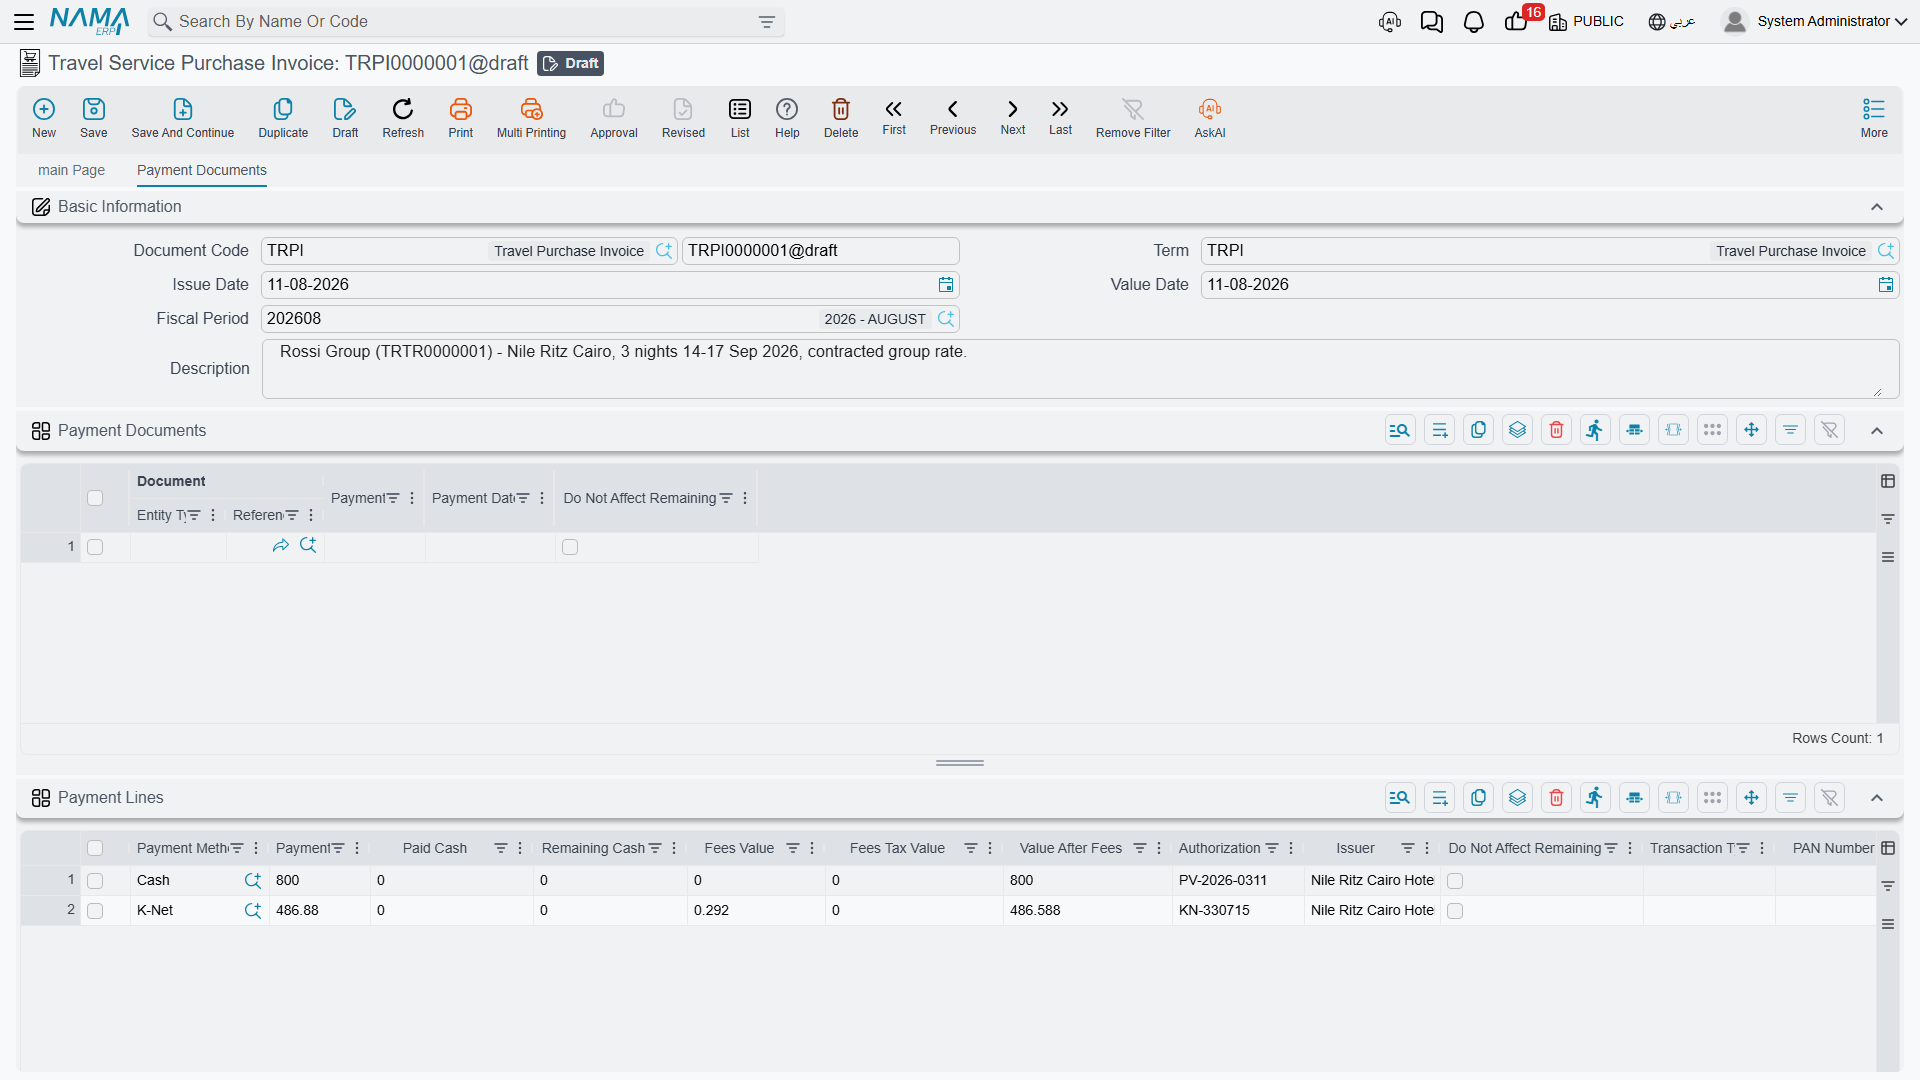The image size is (1920, 1080).
Task: Open approvals icon with badge 16
Action: click(1519, 19)
